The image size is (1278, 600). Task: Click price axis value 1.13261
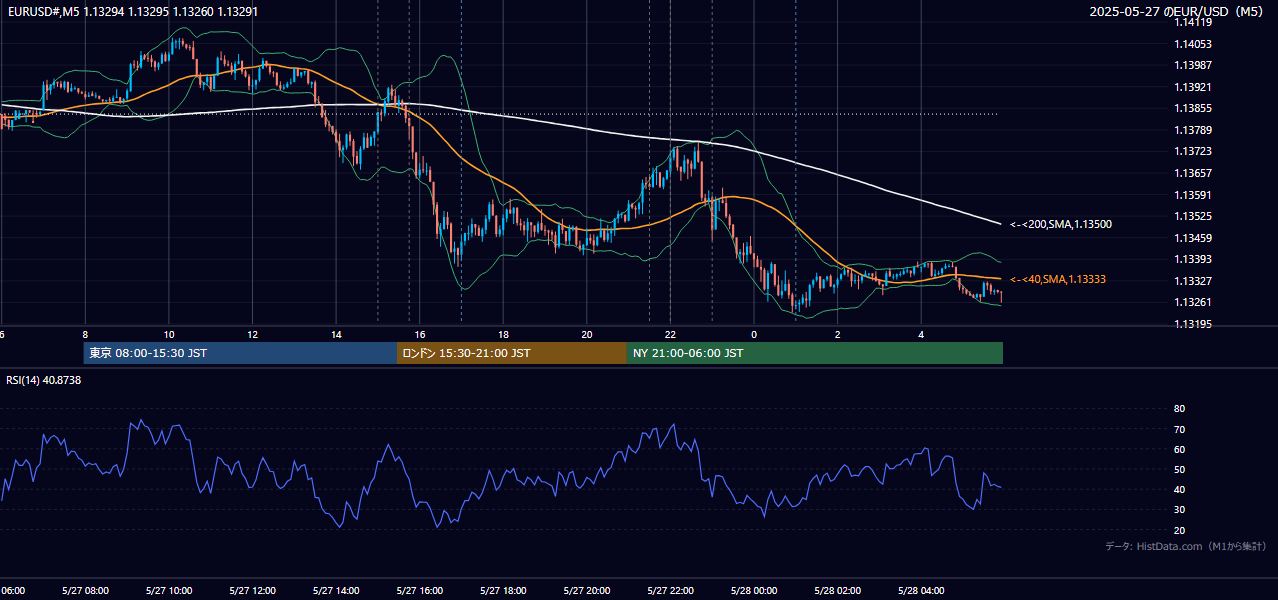pyautogui.click(x=1193, y=302)
